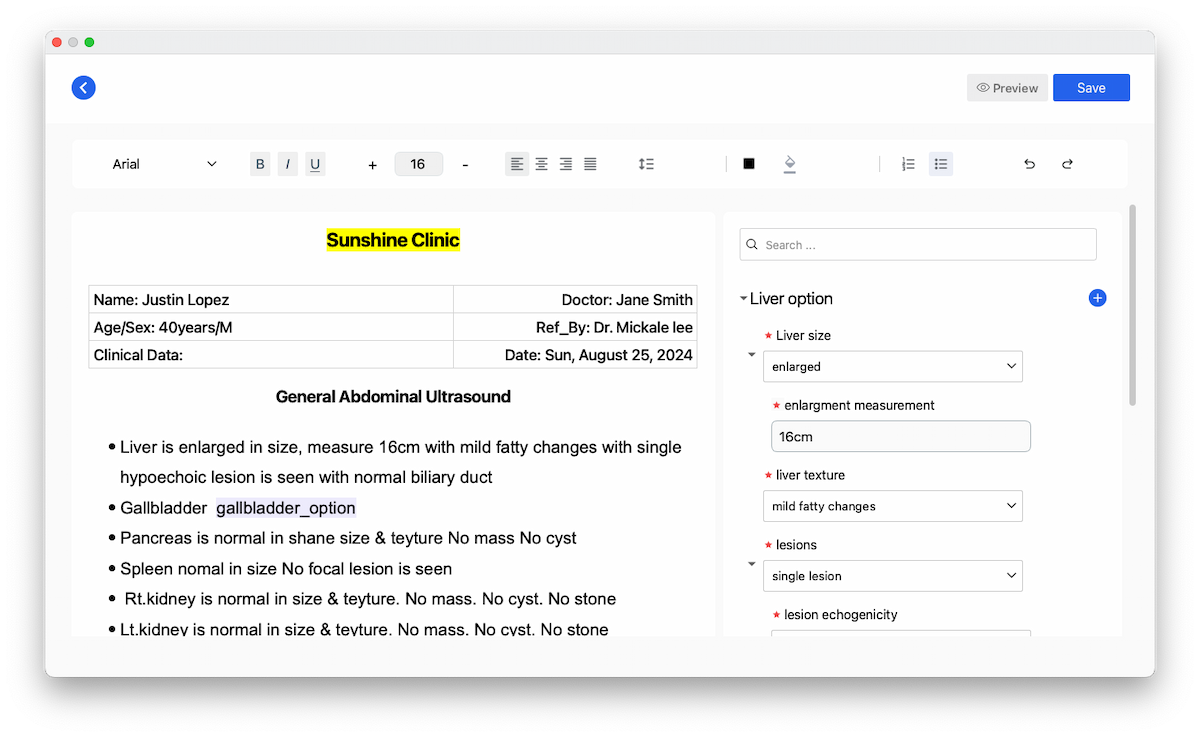Image resolution: width=1200 pixels, height=737 pixels.
Task: Open the Arial font family dropdown
Action: (164, 164)
